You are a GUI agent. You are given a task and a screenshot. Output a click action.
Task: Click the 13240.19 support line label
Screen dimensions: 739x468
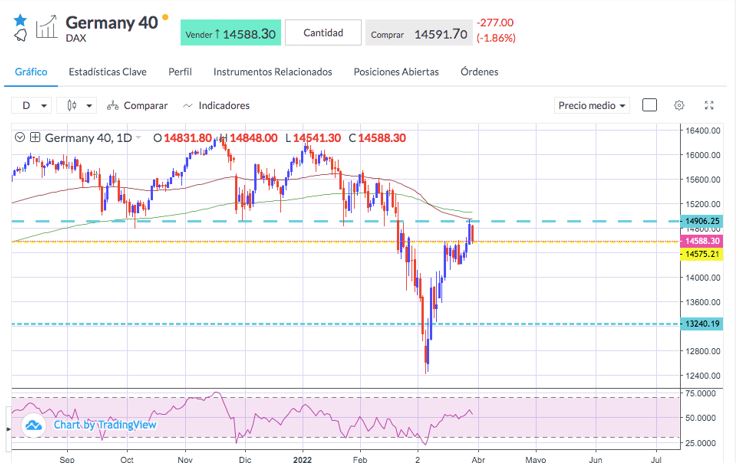point(702,324)
